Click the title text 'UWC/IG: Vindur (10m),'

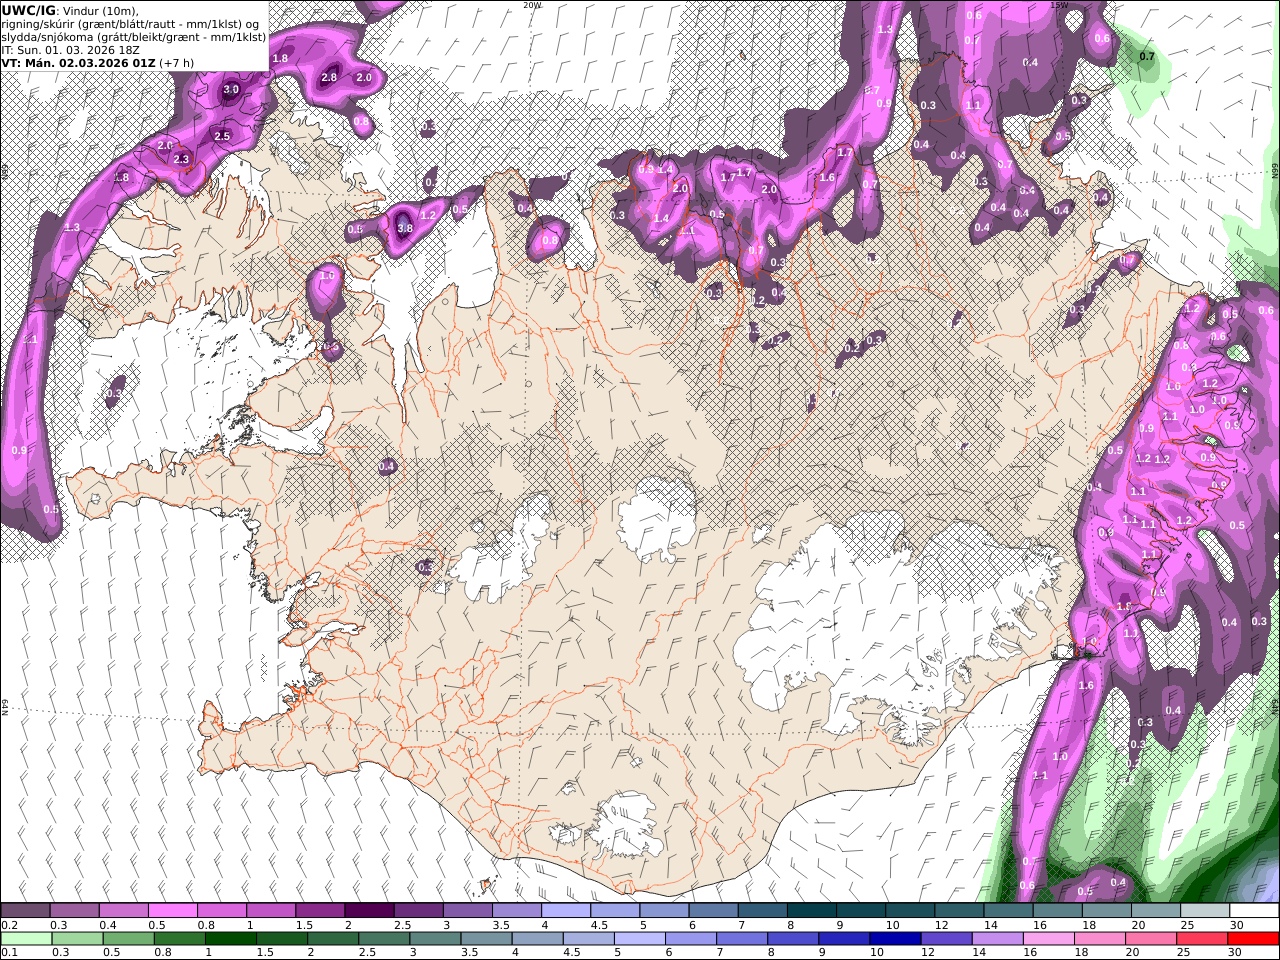point(70,11)
